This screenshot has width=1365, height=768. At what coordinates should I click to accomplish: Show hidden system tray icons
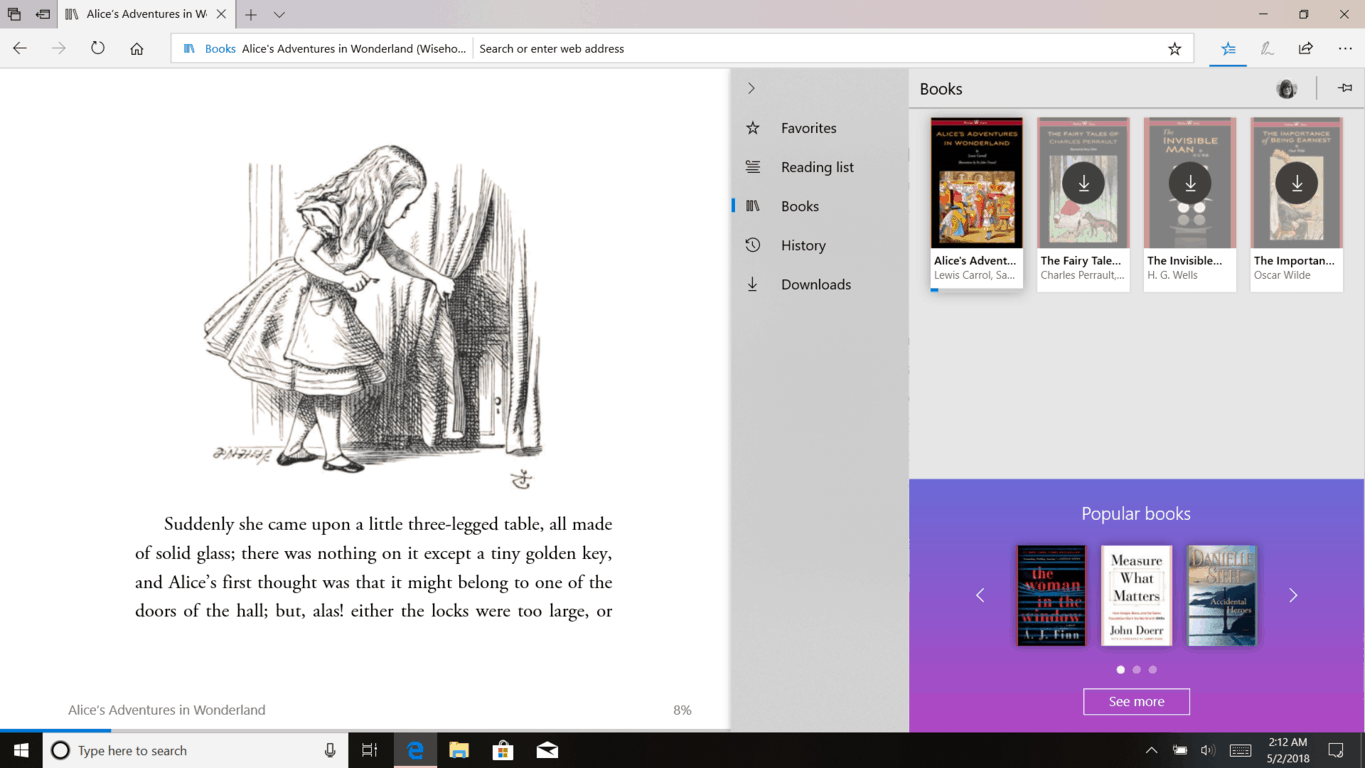1151,750
